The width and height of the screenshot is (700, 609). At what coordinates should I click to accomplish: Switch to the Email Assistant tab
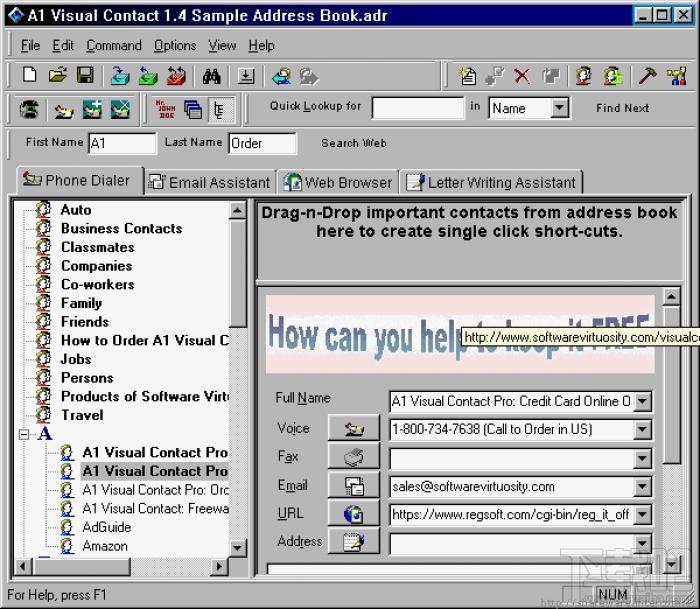209,182
